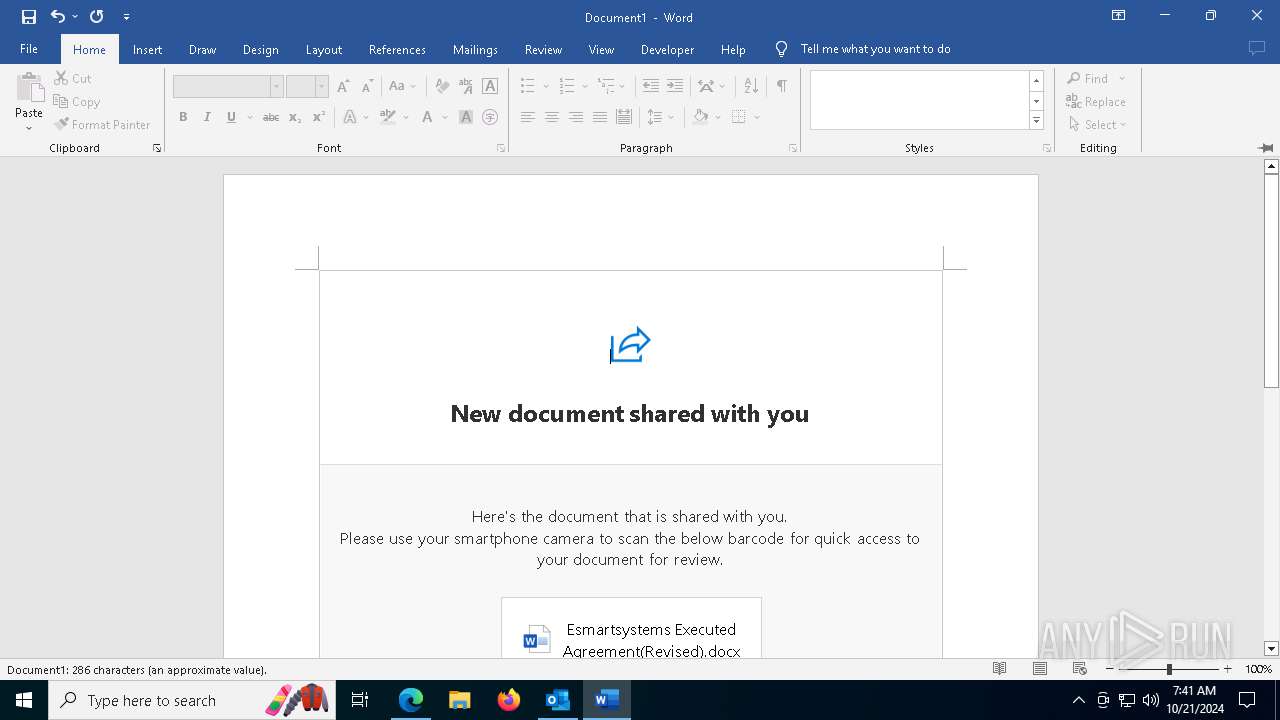1280x720 pixels.
Task: Click the Borders icon
Action: point(739,117)
